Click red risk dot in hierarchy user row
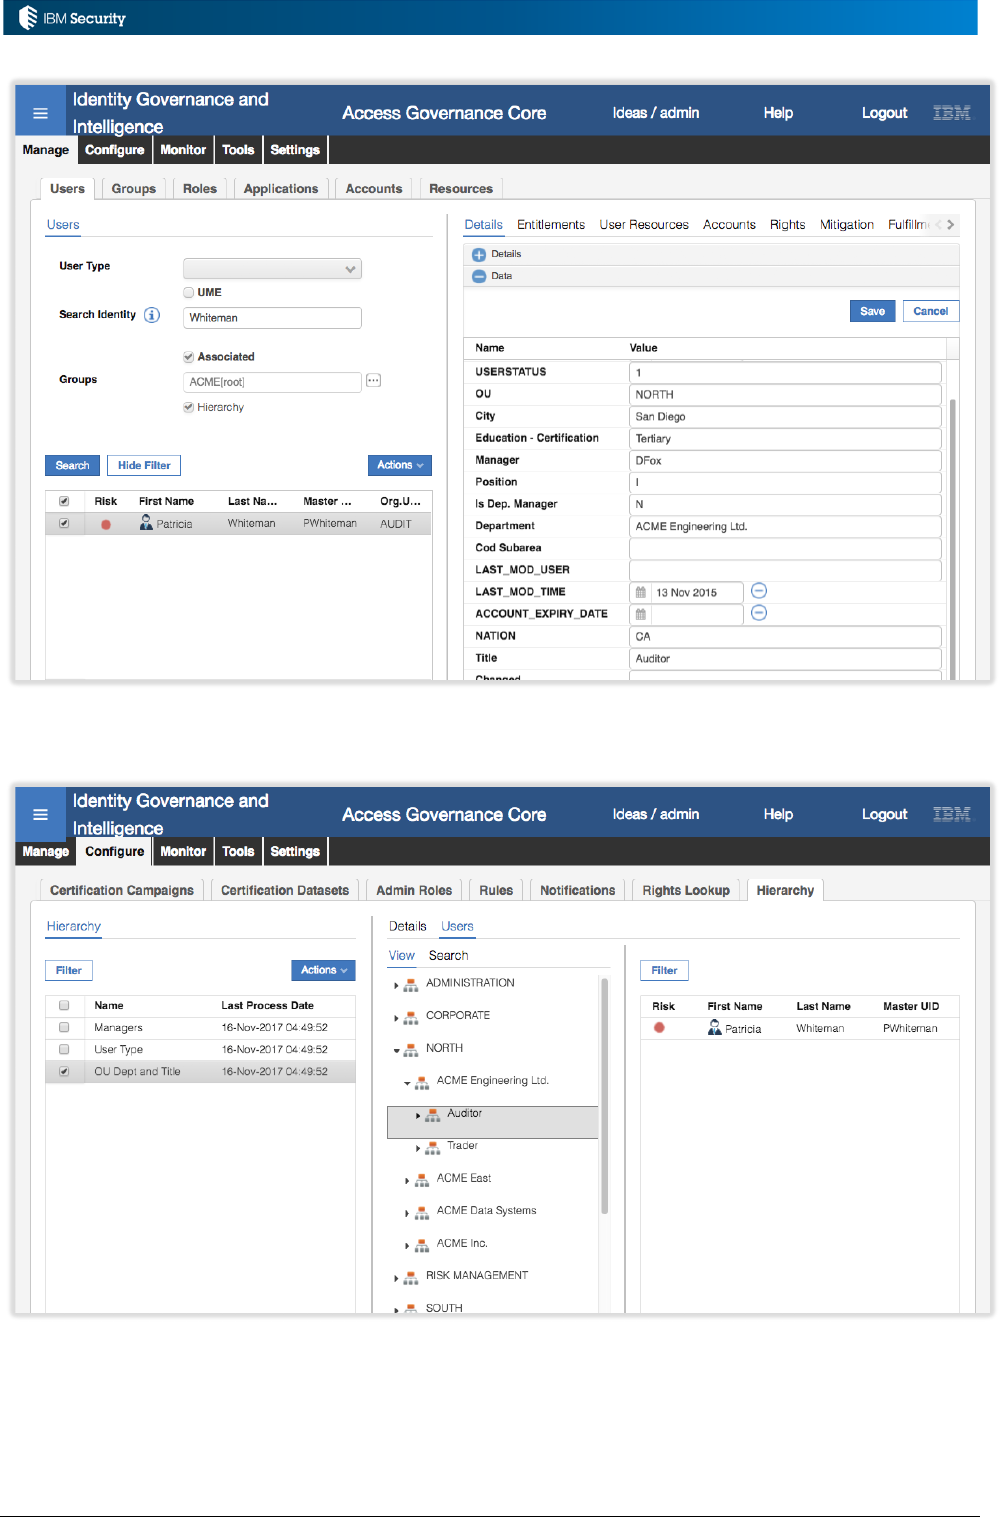The image size is (1001, 1517). 659,1028
